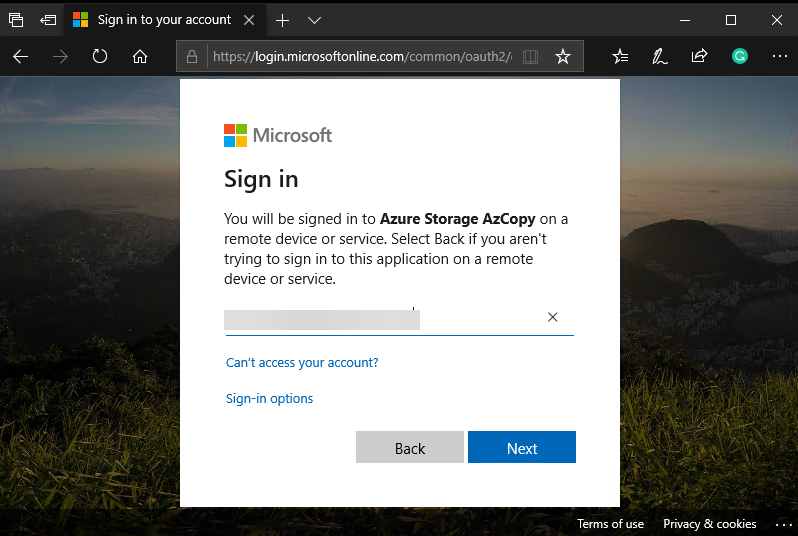This screenshot has width=798, height=536.
Task: Open the browser home page
Action: [x=140, y=57]
